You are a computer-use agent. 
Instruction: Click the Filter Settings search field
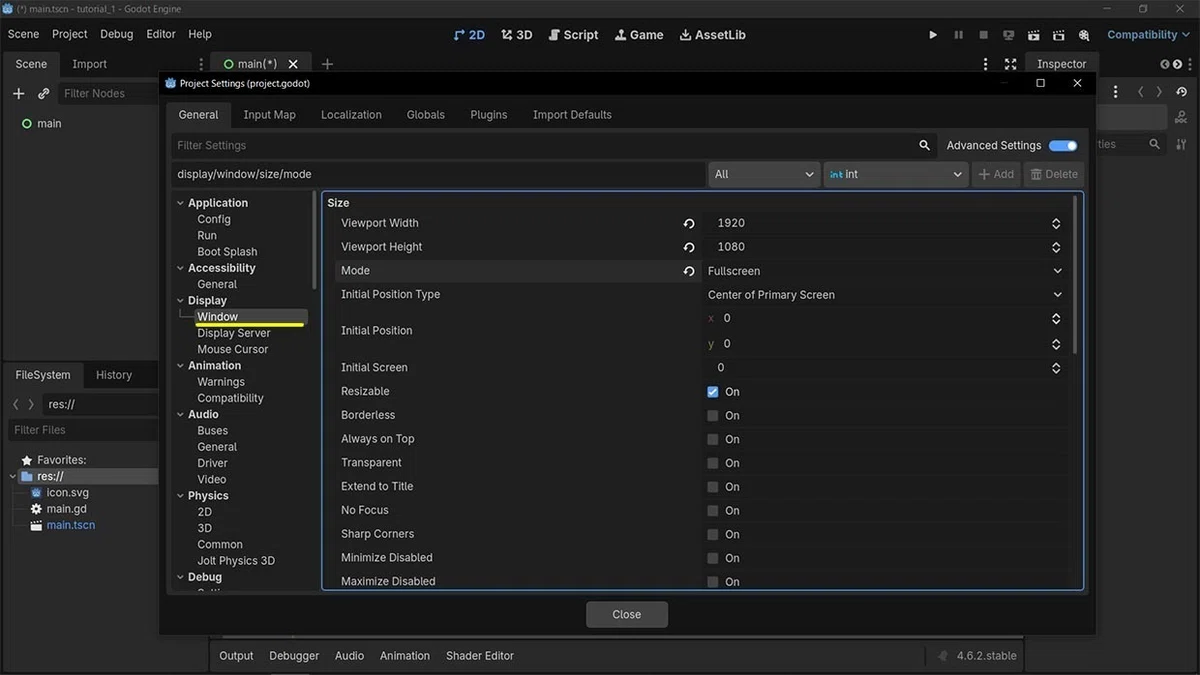pos(554,145)
